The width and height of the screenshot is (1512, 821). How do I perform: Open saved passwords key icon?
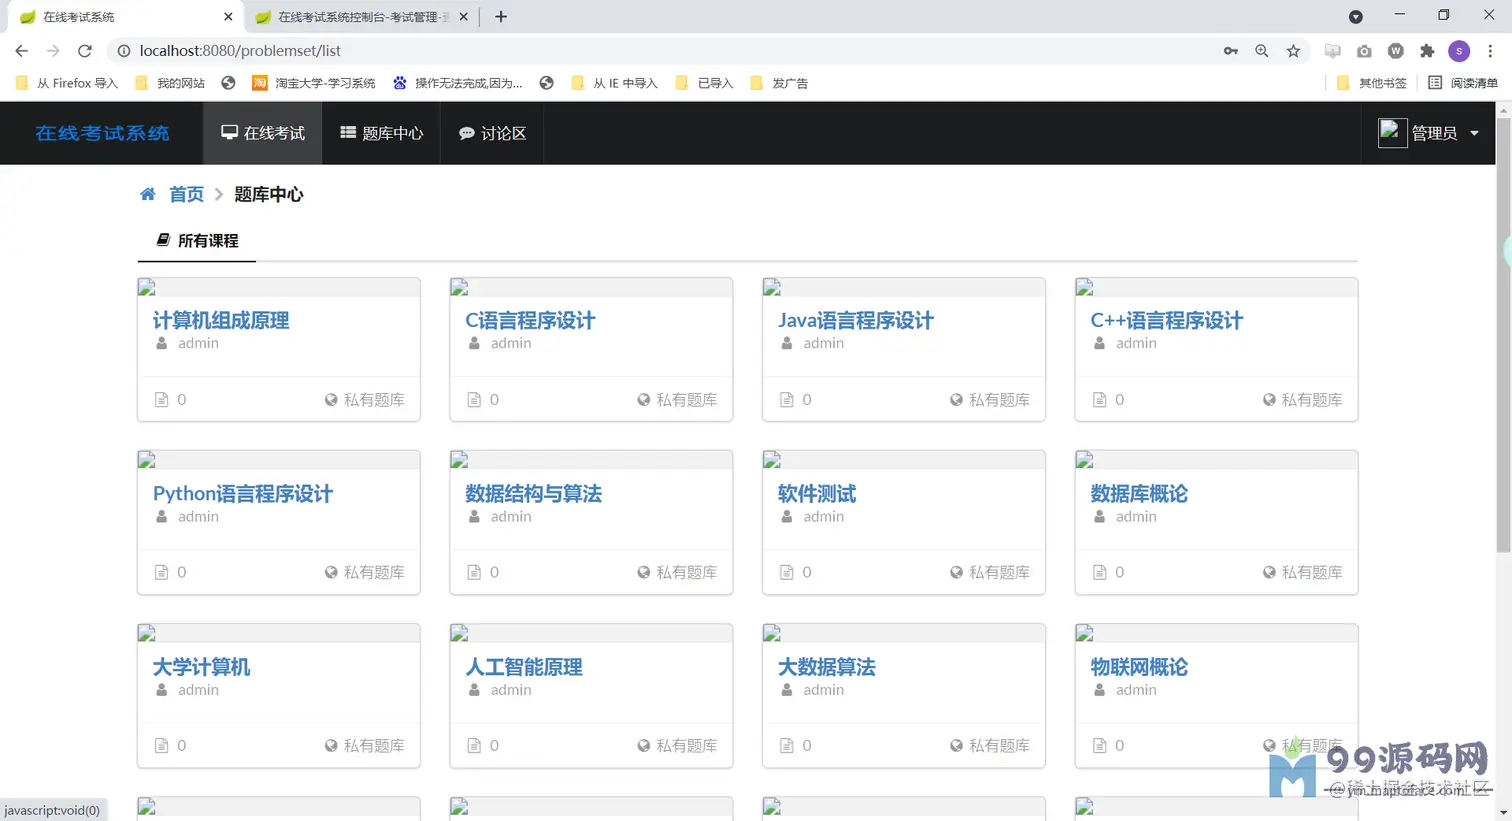pos(1231,50)
